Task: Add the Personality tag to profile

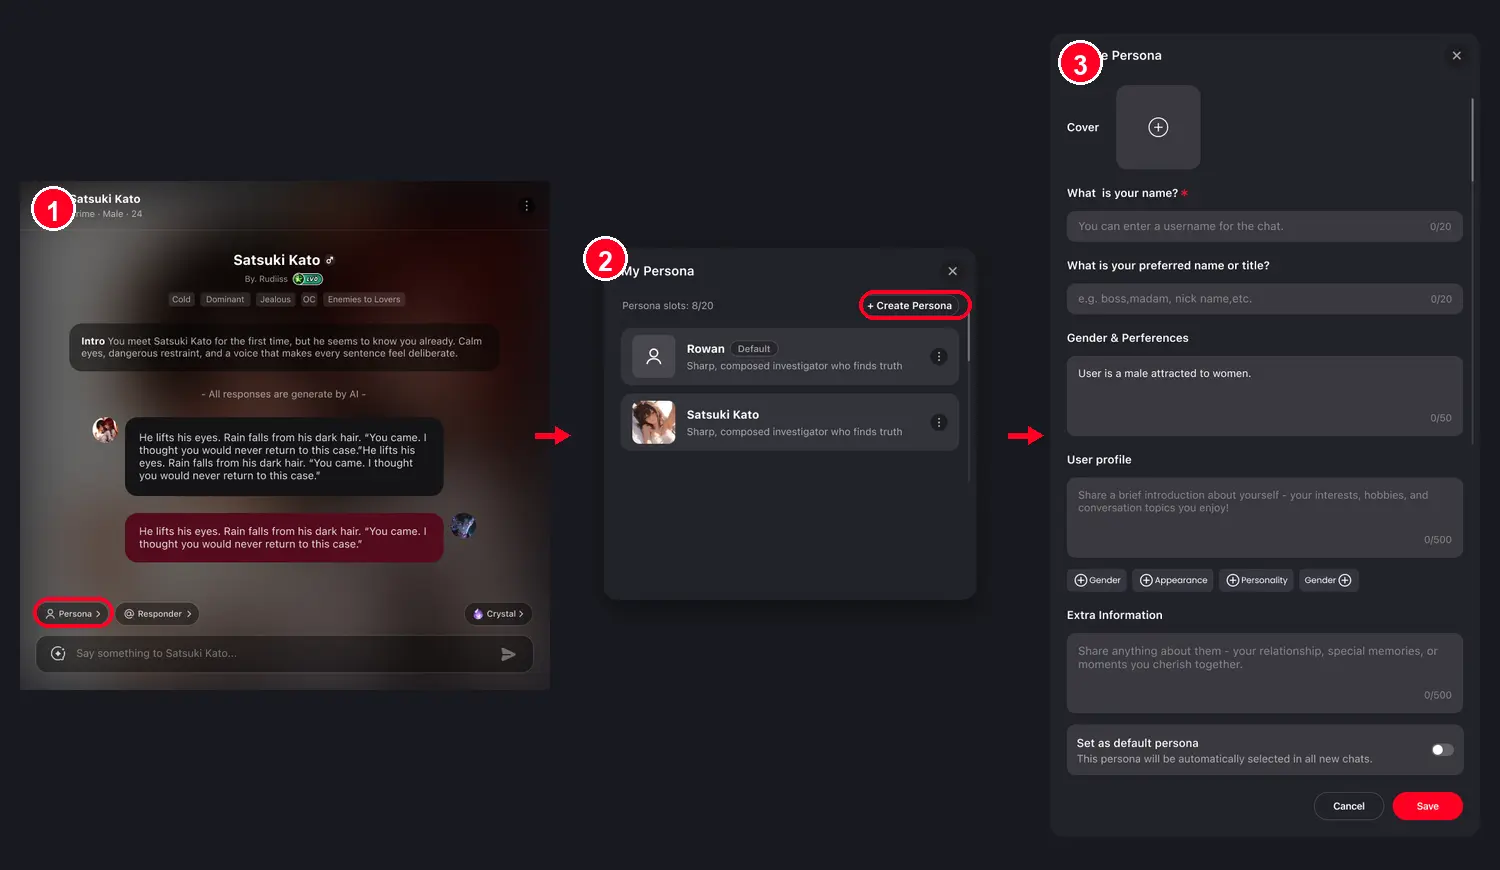Action: (1257, 580)
